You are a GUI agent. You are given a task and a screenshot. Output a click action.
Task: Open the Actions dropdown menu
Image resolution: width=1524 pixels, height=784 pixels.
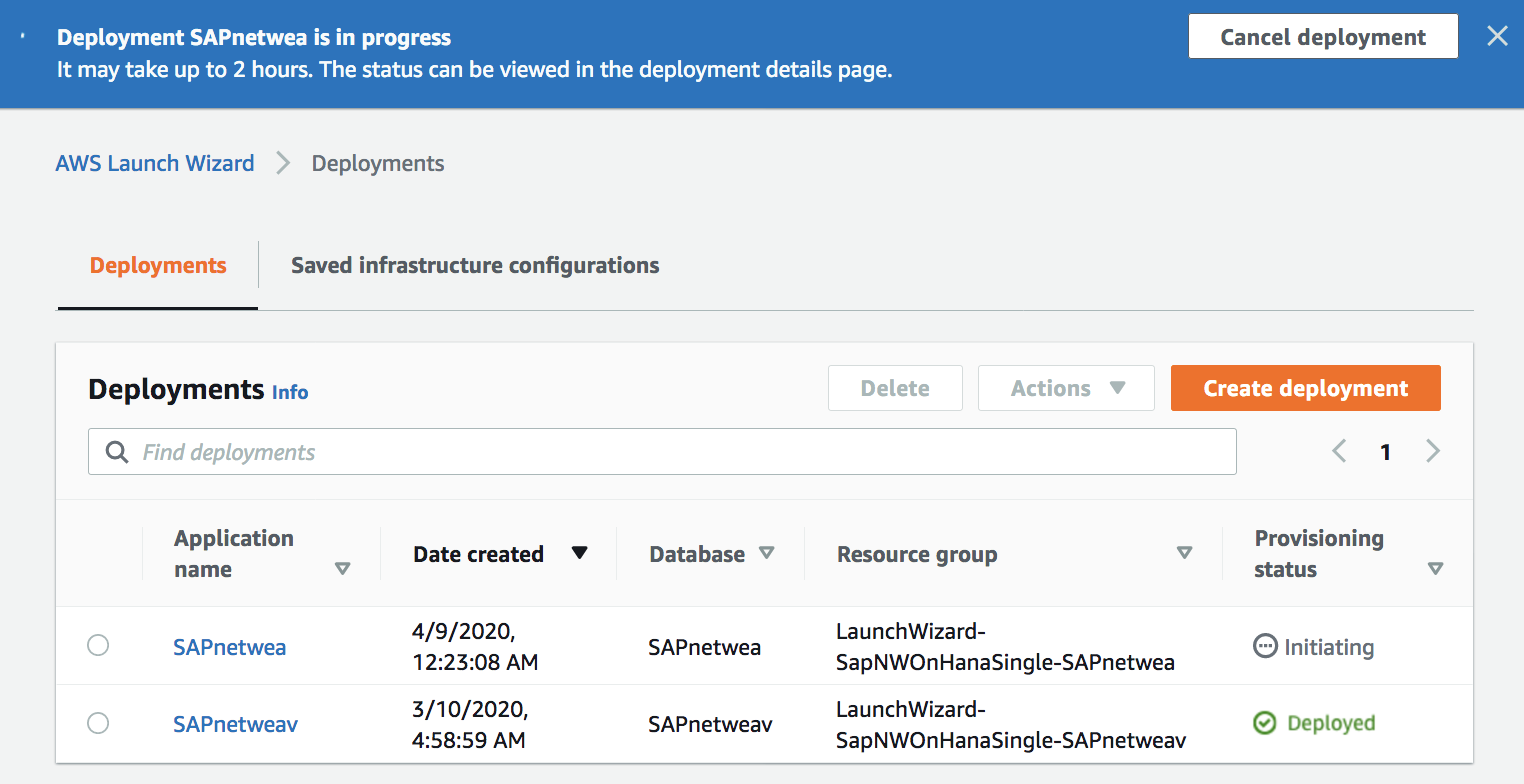[1066, 388]
